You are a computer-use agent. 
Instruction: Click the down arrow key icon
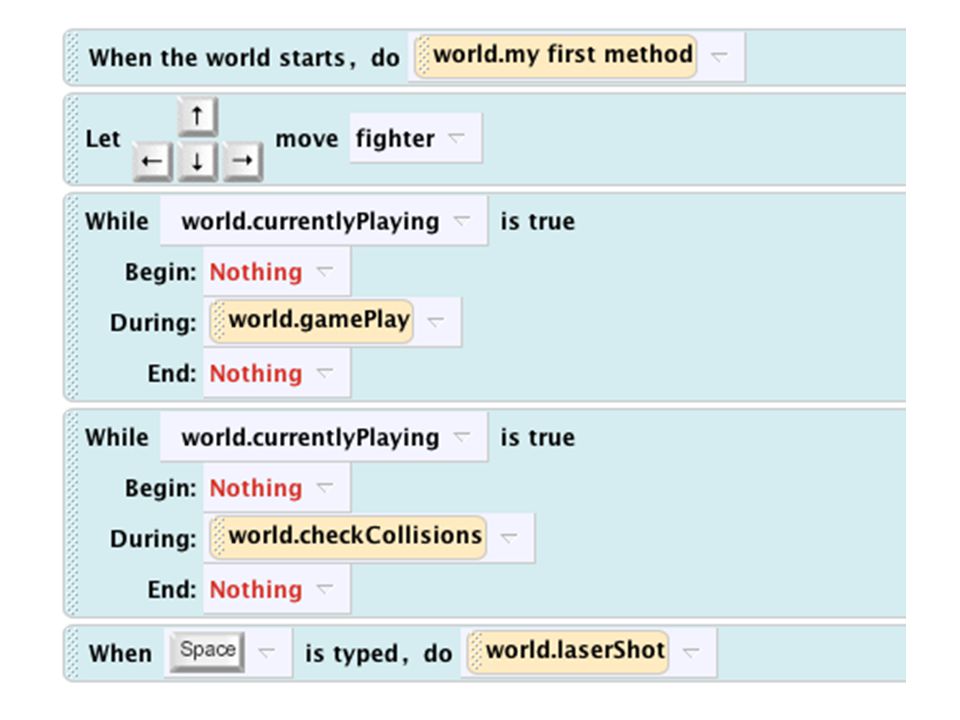(x=197, y=162)
